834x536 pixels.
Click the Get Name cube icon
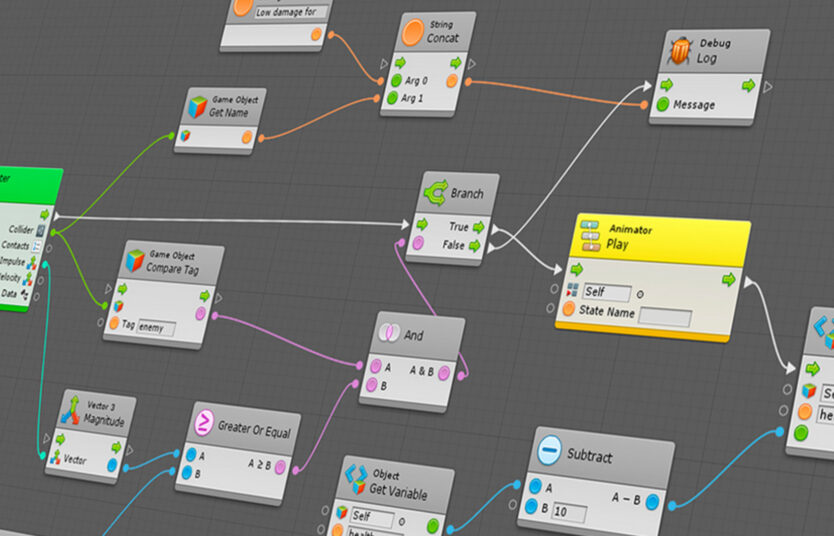point(197,107)
